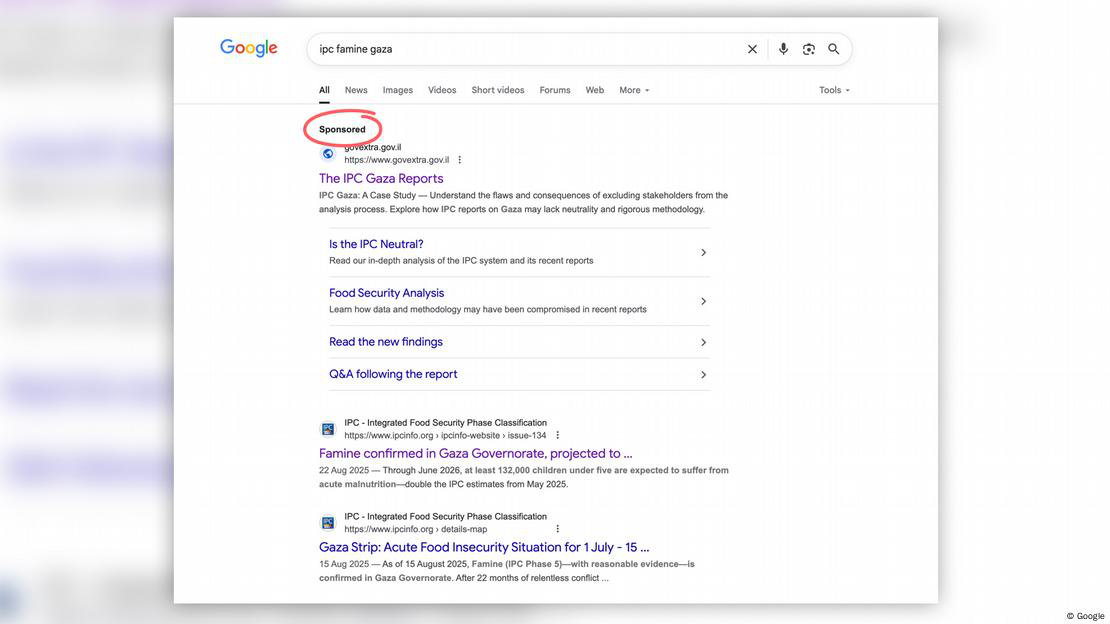Screen dimensions: 1110x624
Task: Open Google Lens image search icon
Action: (808, 49)
